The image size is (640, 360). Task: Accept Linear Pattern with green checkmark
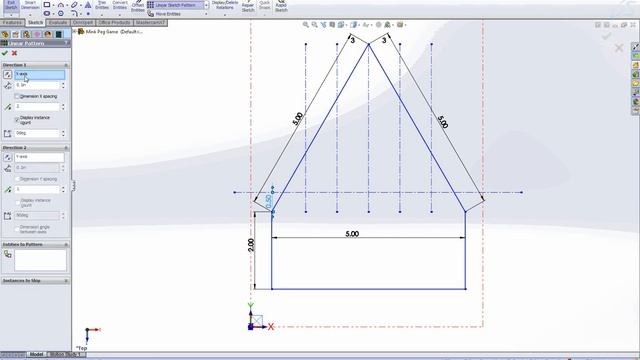(5, 53)
